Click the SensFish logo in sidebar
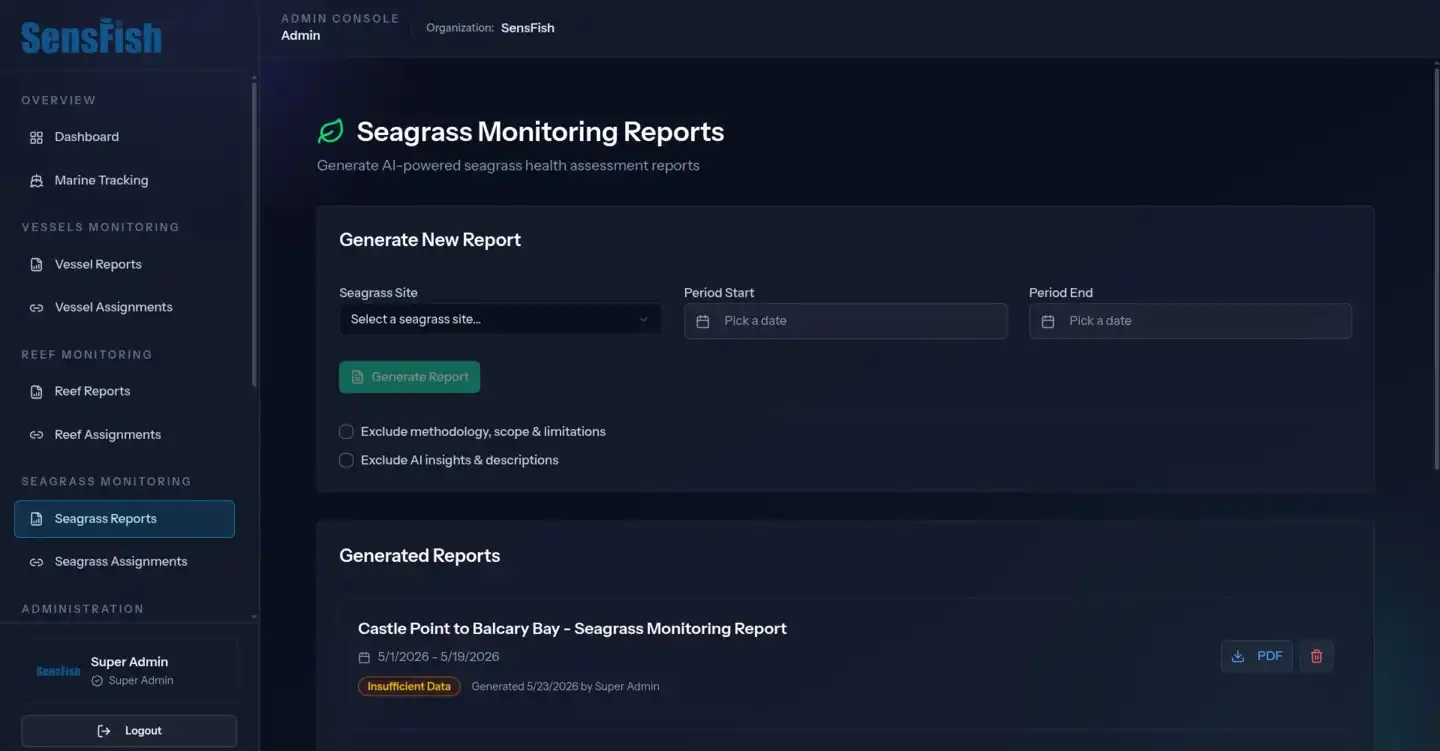Screen dimensions: 1440x751 pyautogui.click(x=91, y=38)
